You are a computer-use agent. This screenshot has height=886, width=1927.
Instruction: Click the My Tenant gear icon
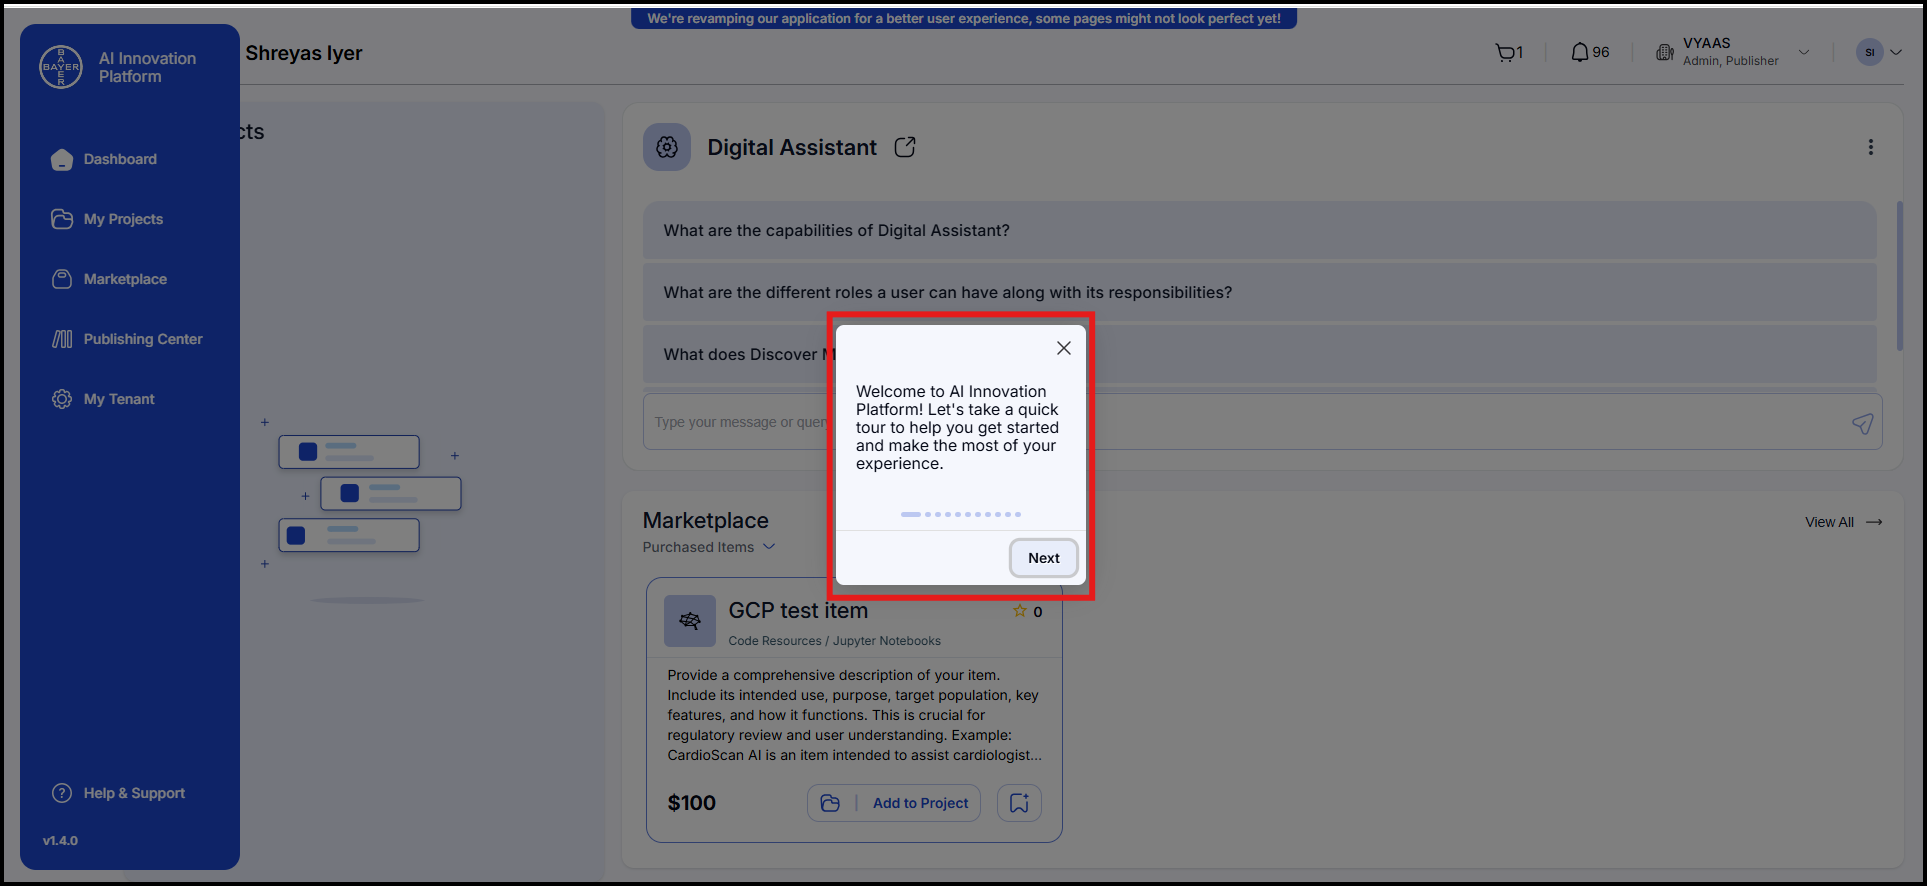62,399
